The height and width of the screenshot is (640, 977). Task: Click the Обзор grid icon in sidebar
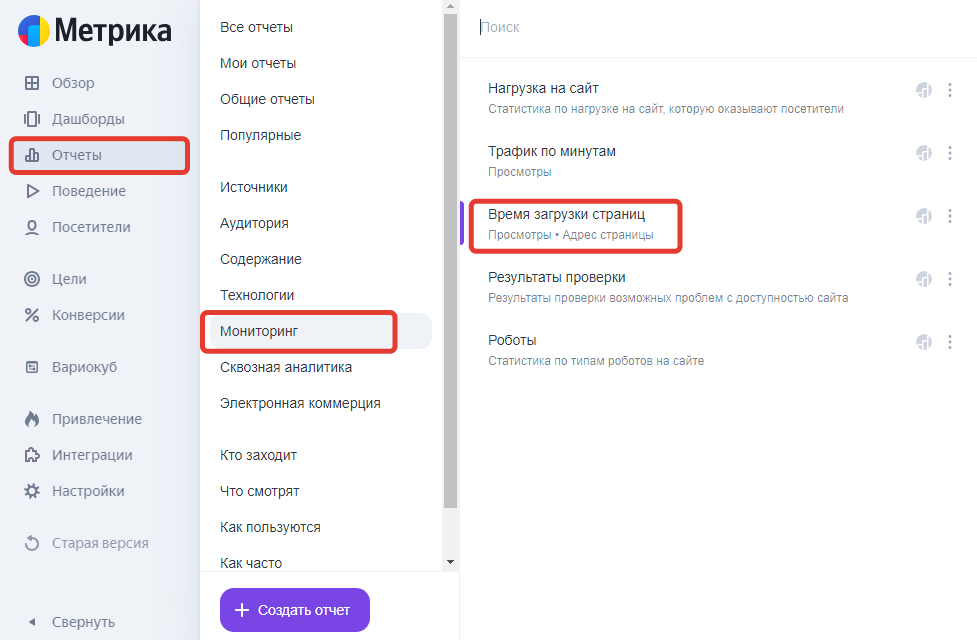tap(32, 83)
